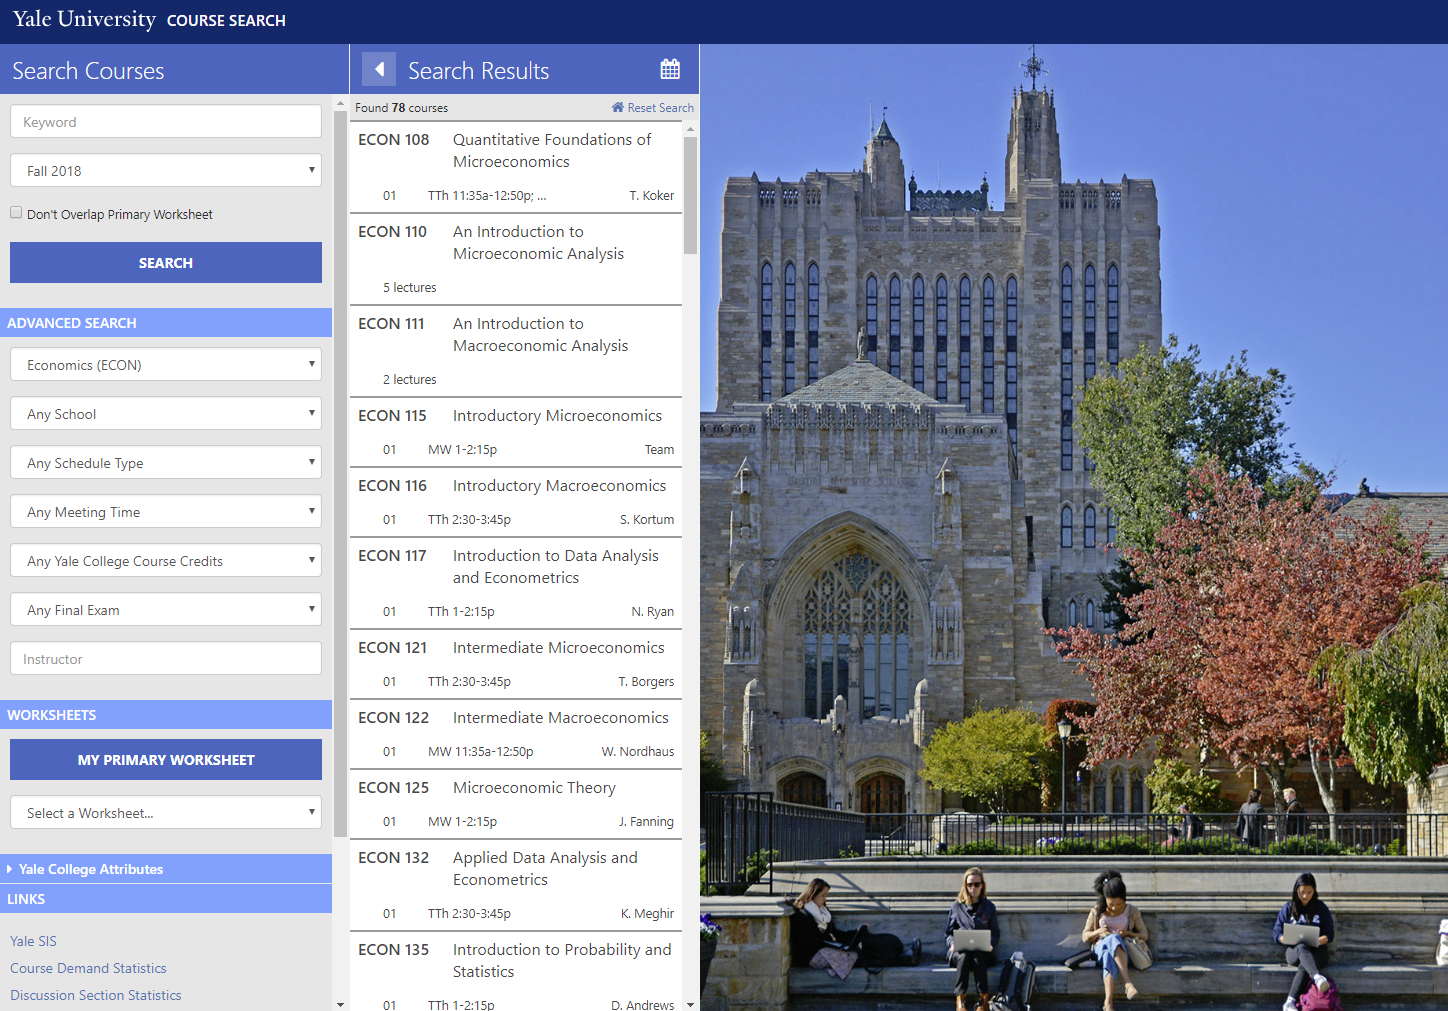Click the LINKS section header

[166, 899]
